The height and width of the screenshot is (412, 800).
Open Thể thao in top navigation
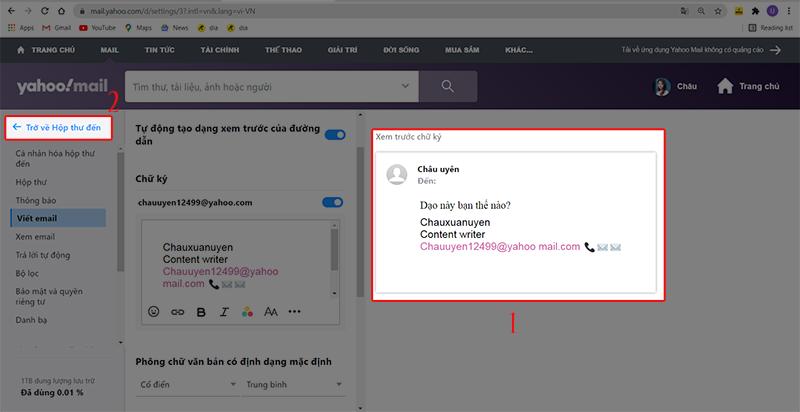[x=283, y=50]
